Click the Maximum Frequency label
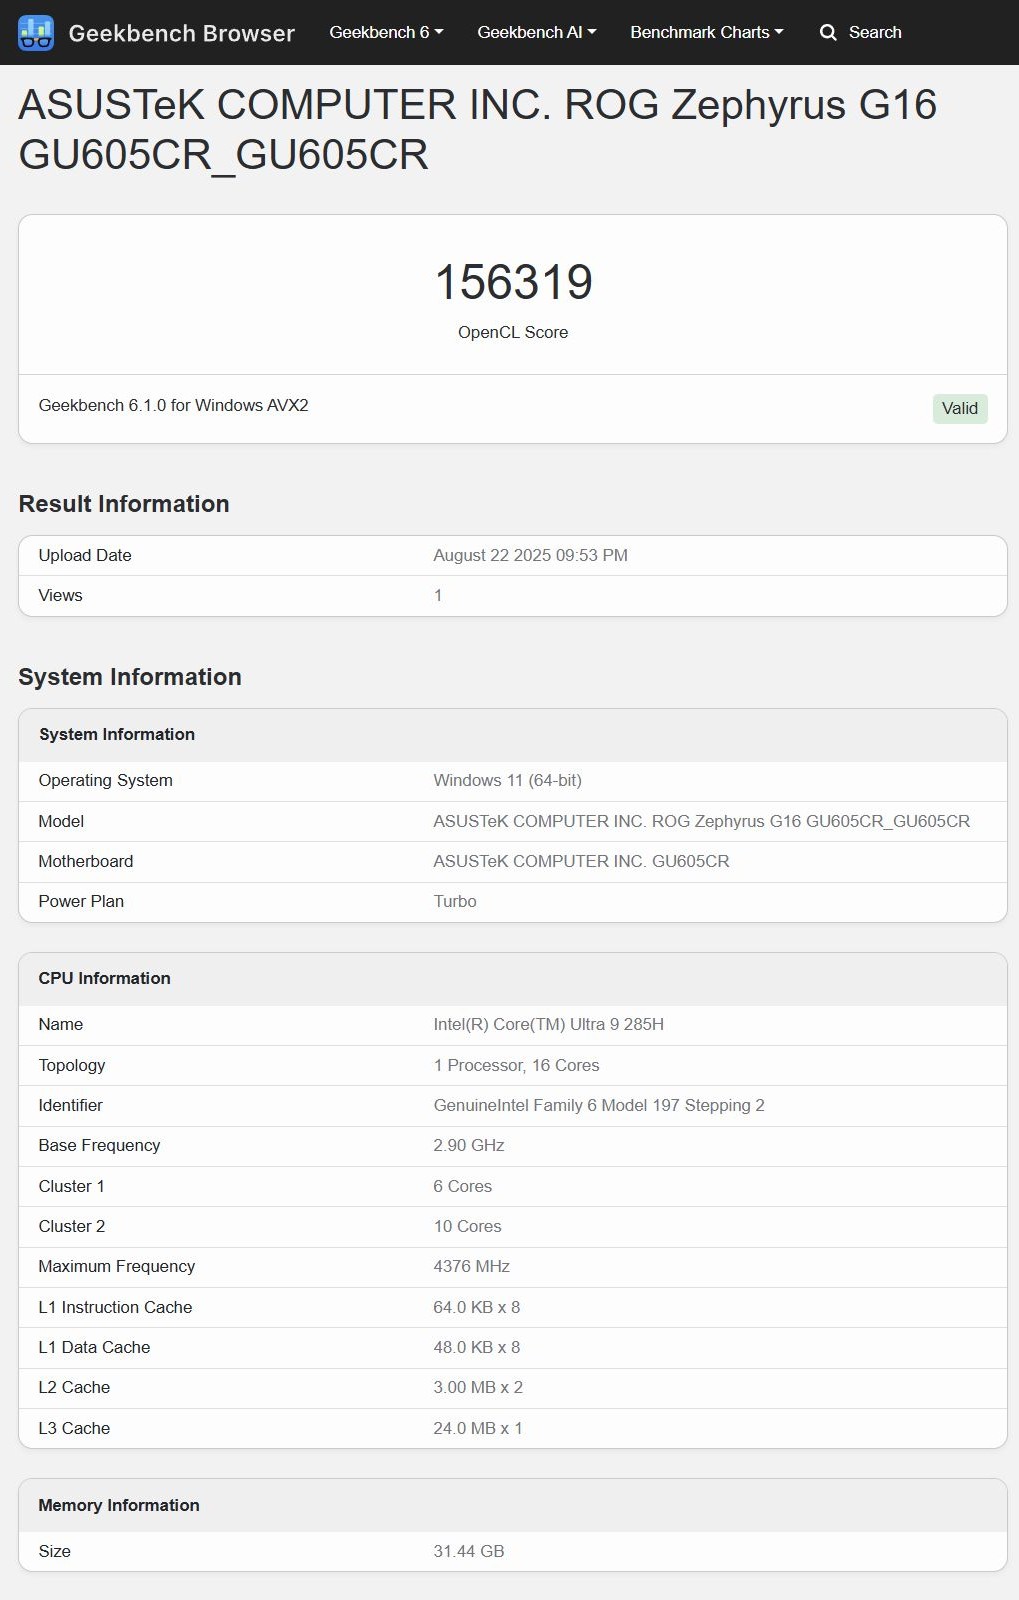Screen dimensions: 1019x1600 point(116,1266)
